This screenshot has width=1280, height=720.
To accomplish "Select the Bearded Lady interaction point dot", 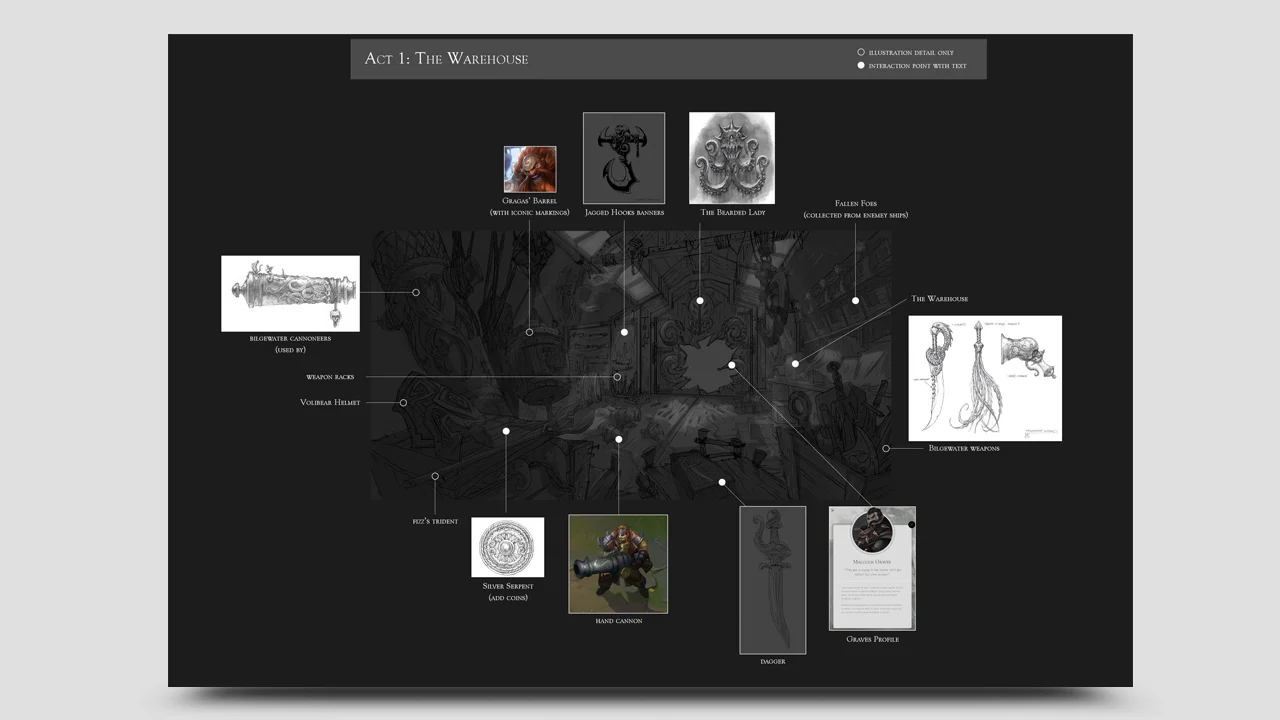I will click(x=700, y=300).
